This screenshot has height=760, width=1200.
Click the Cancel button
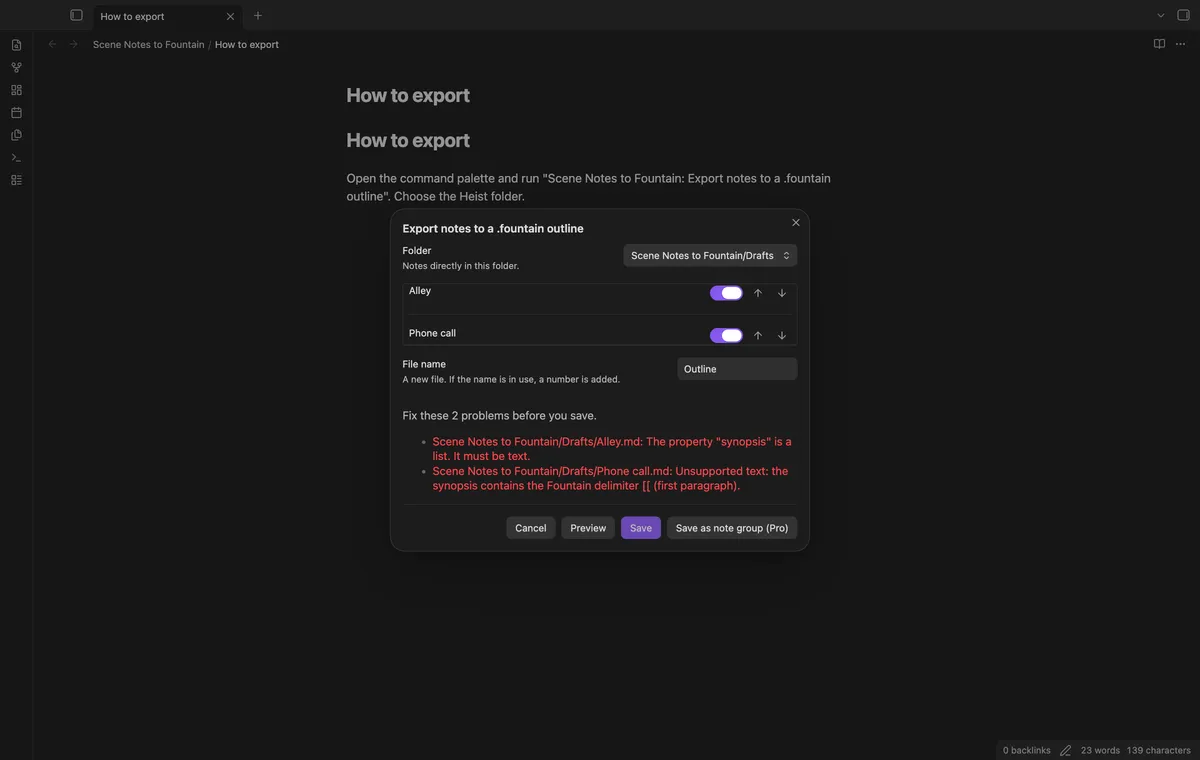(531, 528)
